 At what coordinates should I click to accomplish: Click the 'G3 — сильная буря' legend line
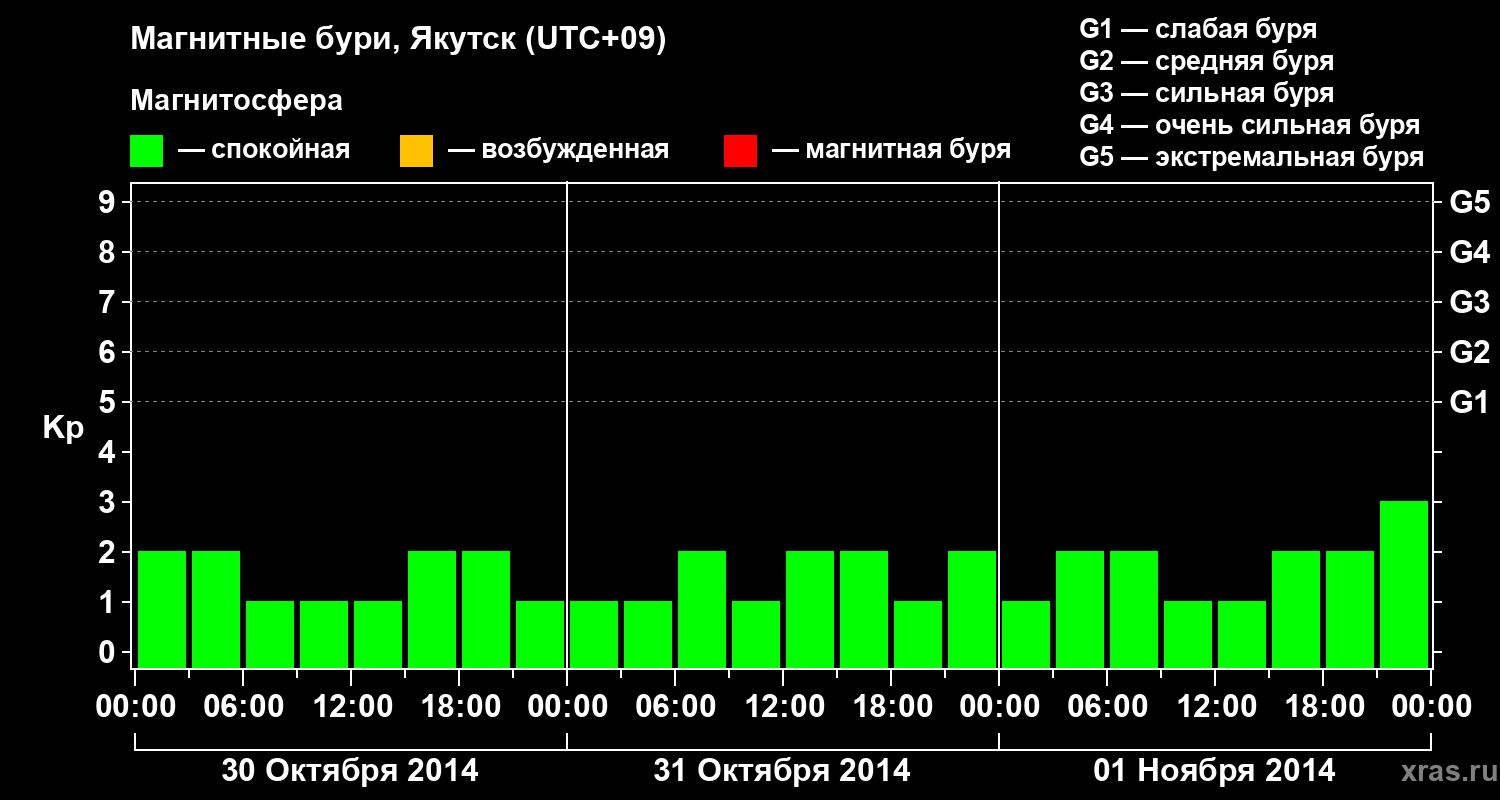click(1207, 93)
